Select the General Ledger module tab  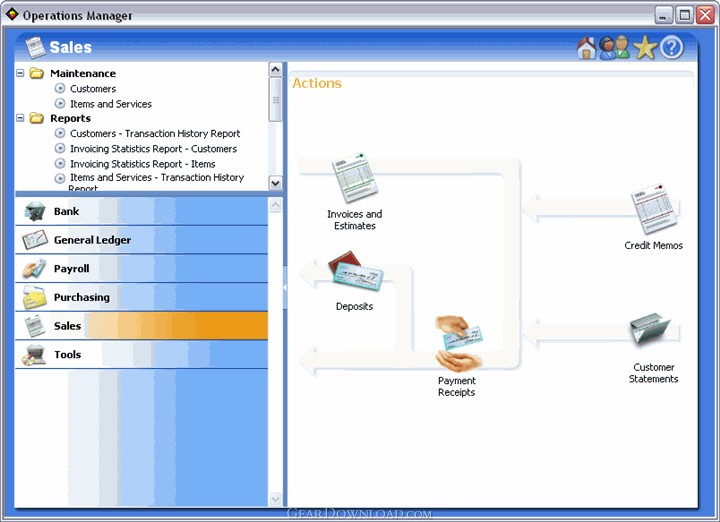pos(141,240)
